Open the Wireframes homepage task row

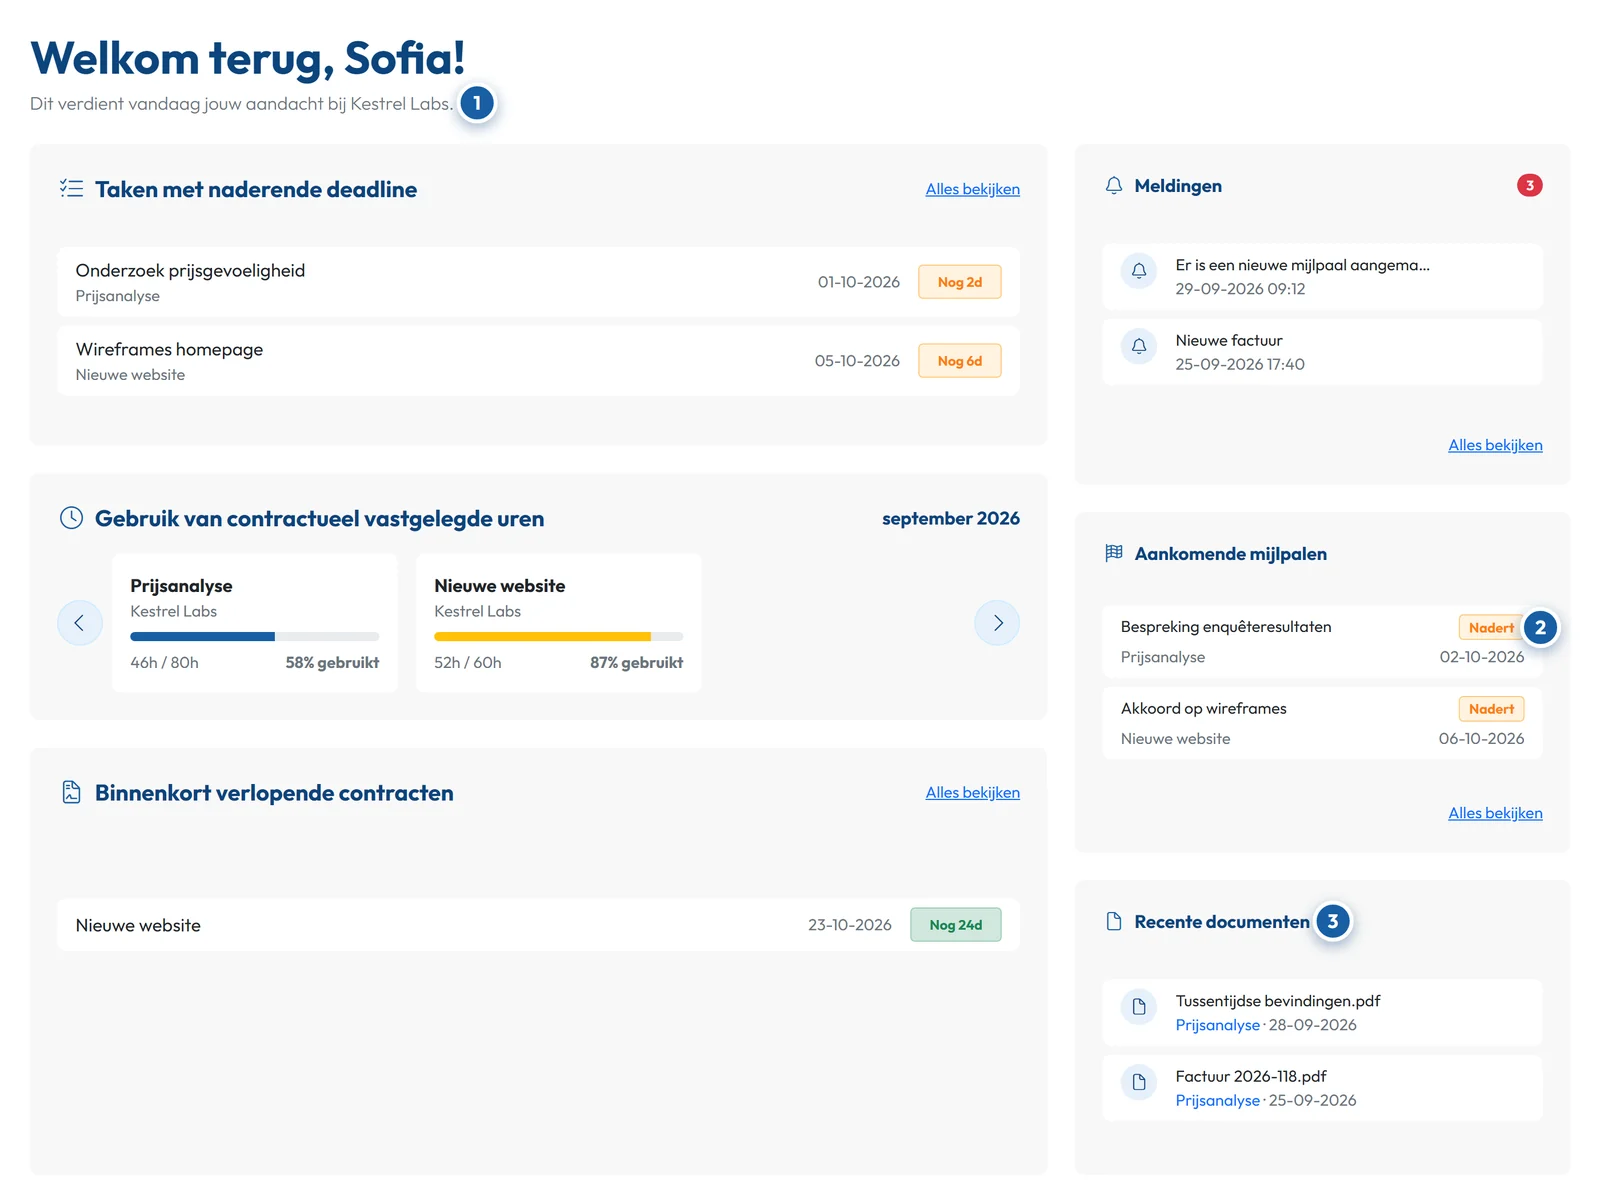tap(539, 361)
